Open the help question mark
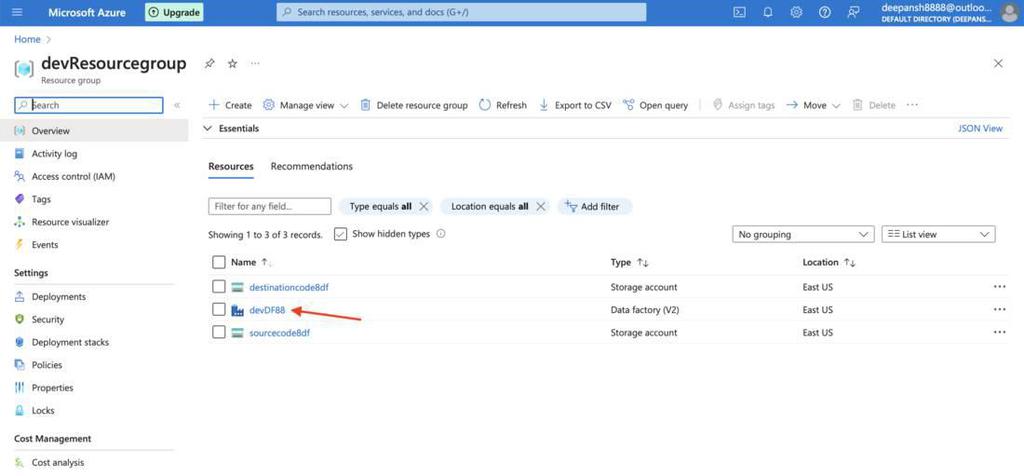Screen dimensions: 1024x476 tap(825, 12)
